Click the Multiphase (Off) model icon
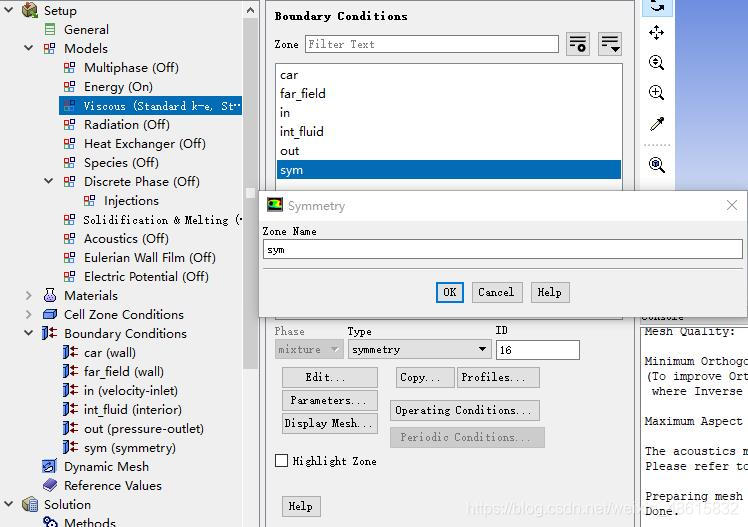 pyautogui.click(x=70, y=67)
